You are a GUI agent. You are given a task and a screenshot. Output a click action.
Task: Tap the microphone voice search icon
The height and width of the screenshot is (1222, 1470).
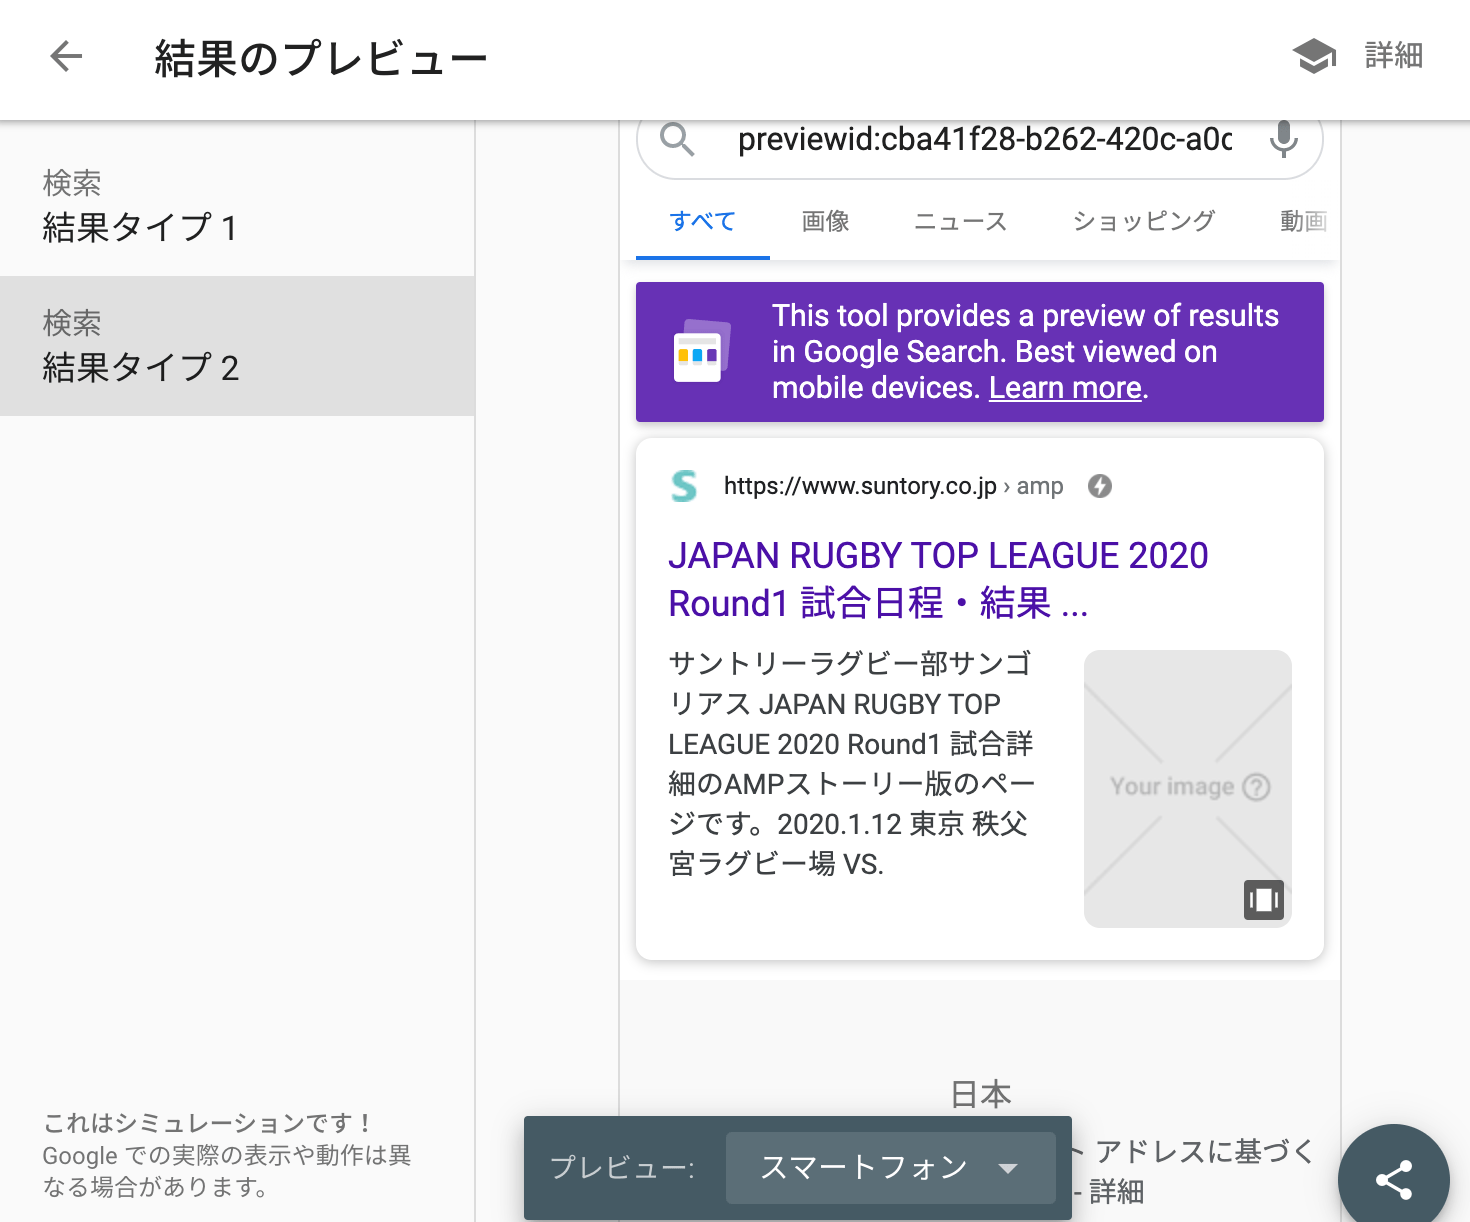pos(1283,139)
